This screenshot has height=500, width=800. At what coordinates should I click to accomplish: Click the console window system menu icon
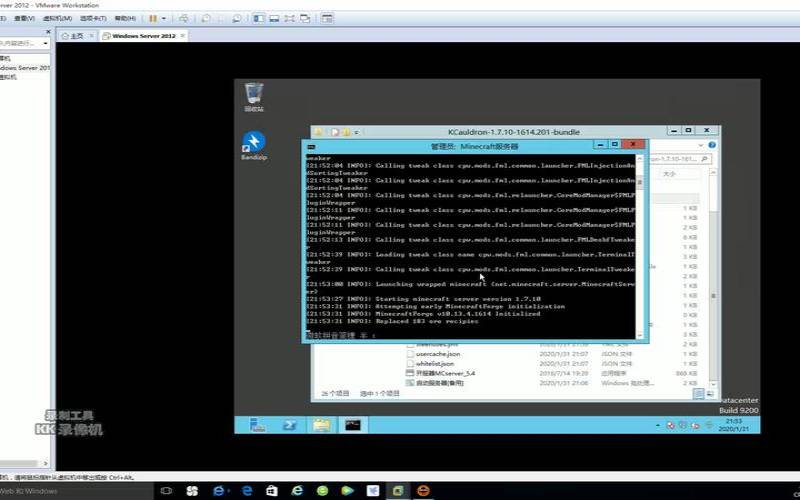tap(311, 147)
